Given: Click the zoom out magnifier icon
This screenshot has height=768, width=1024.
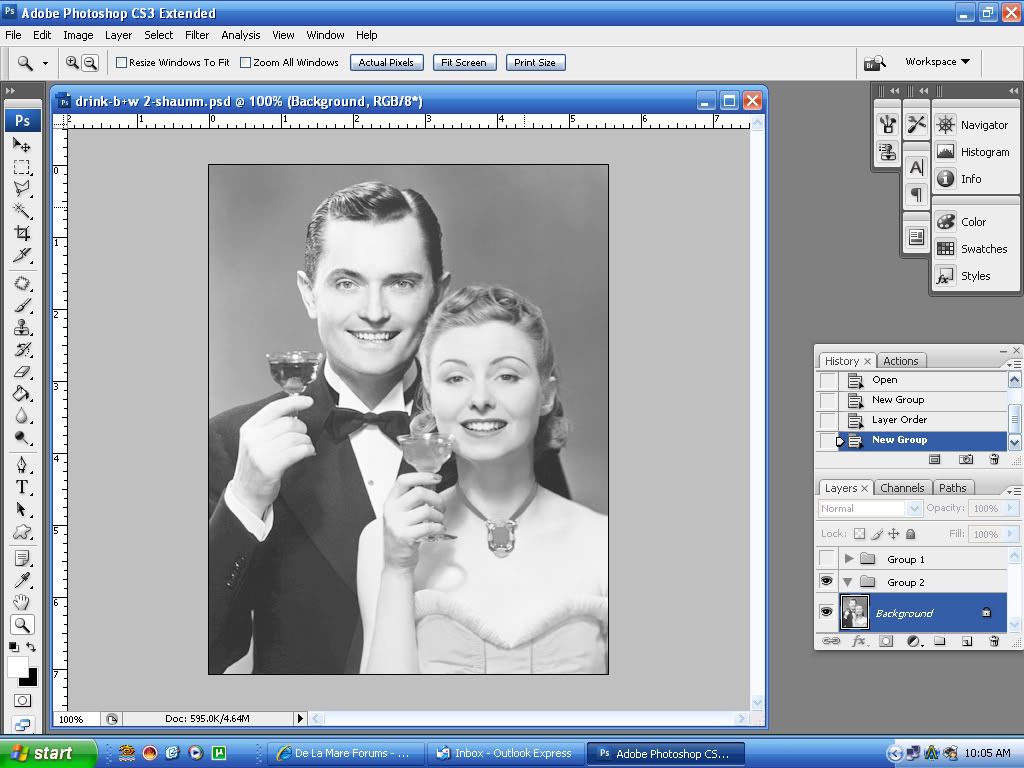Looking at the screenshot, I should [x=90, y=62].
